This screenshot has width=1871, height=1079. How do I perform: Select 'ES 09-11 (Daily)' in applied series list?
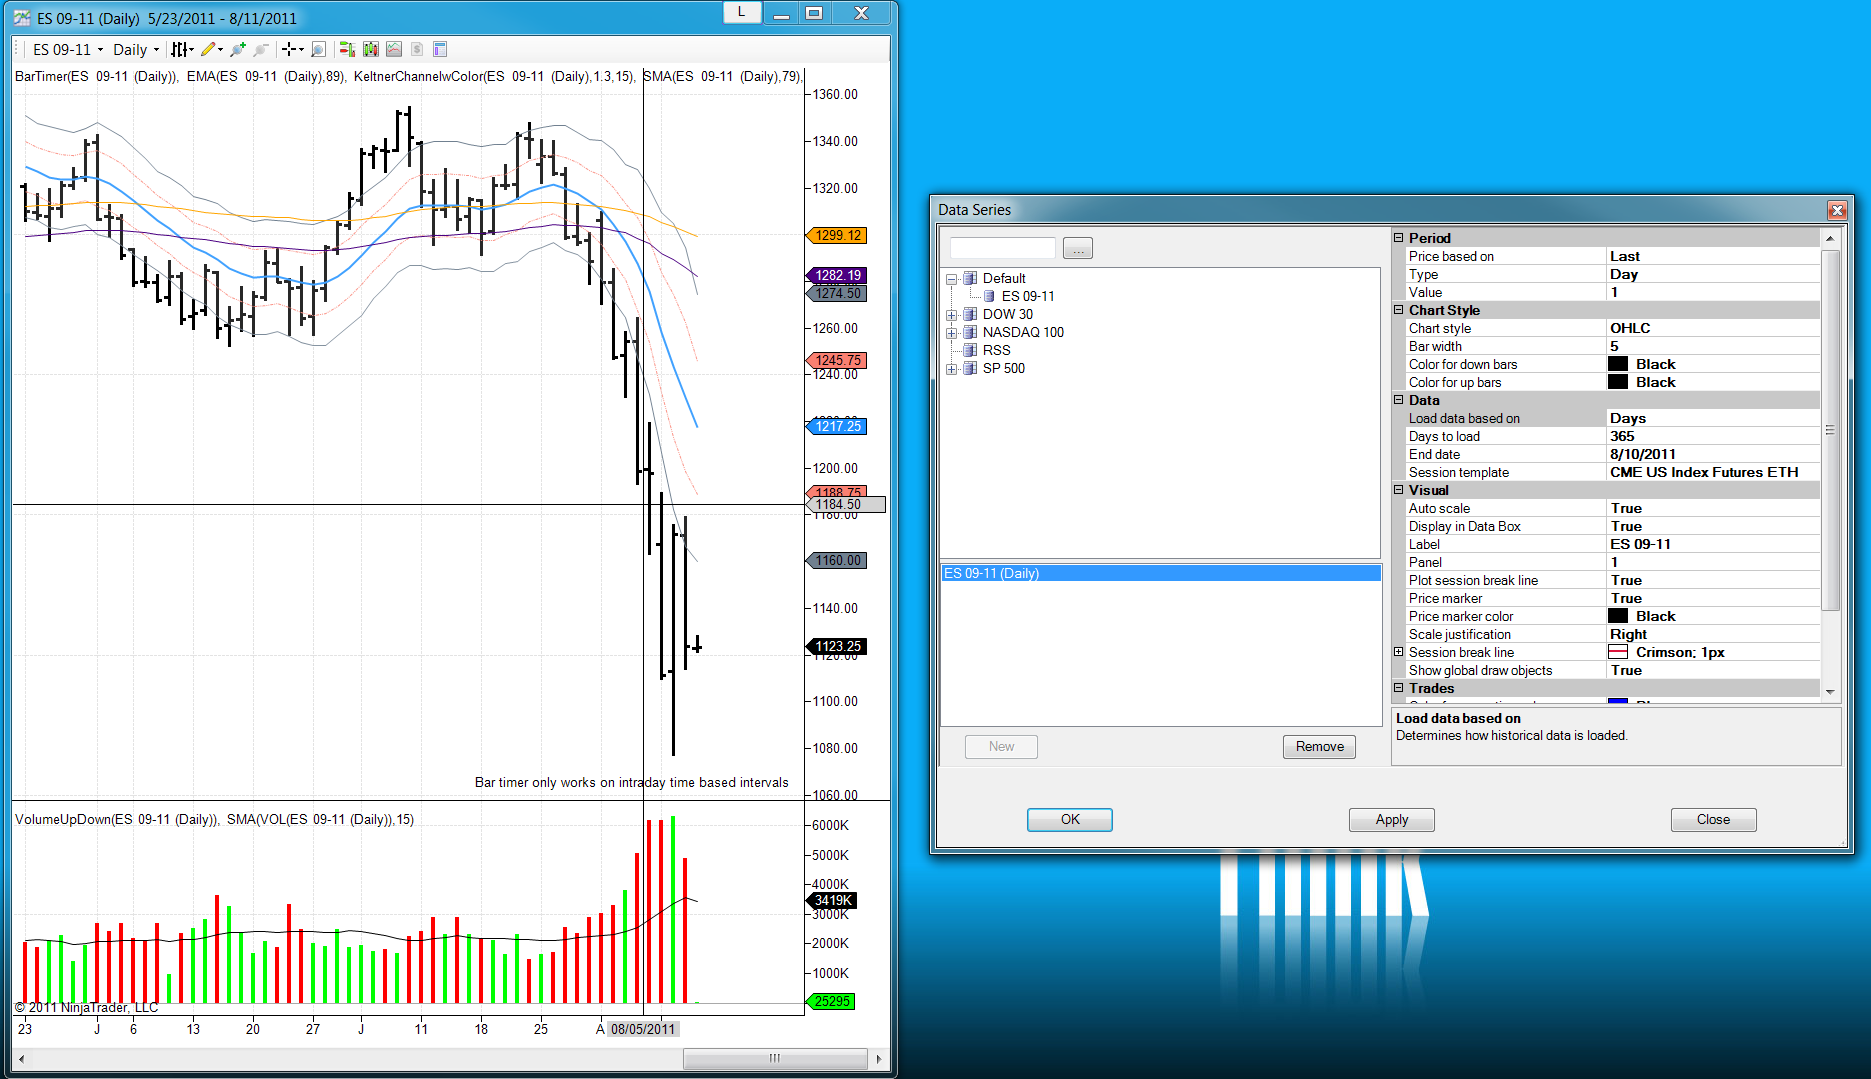tap(1161, 573)
